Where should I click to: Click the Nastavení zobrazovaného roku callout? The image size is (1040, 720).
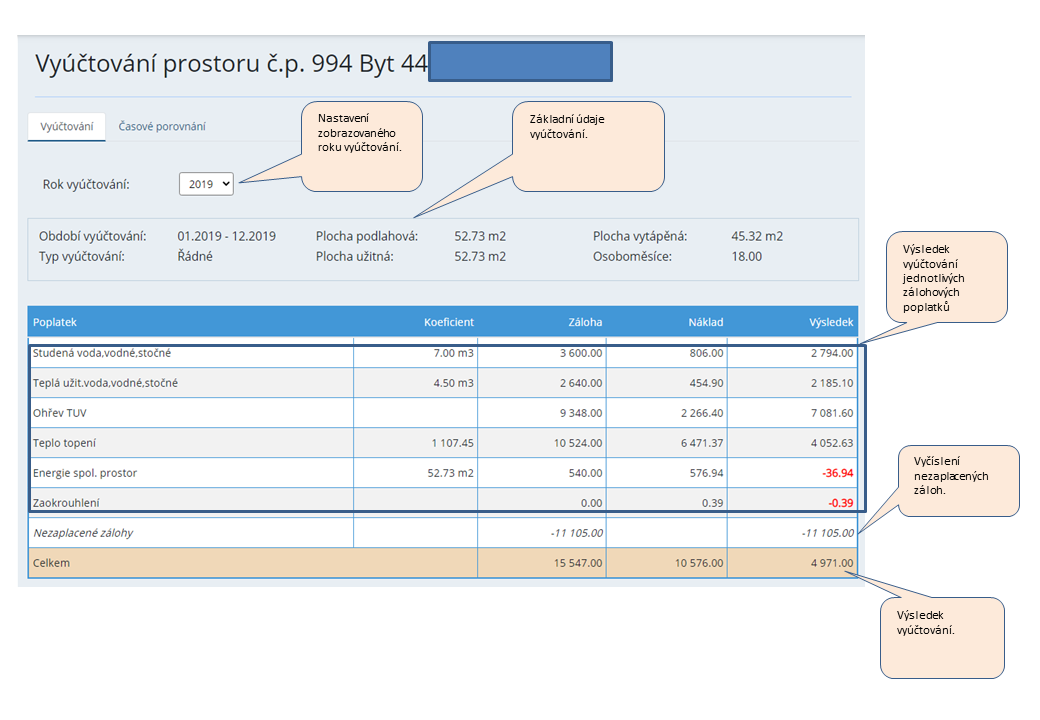coord(361,146)
